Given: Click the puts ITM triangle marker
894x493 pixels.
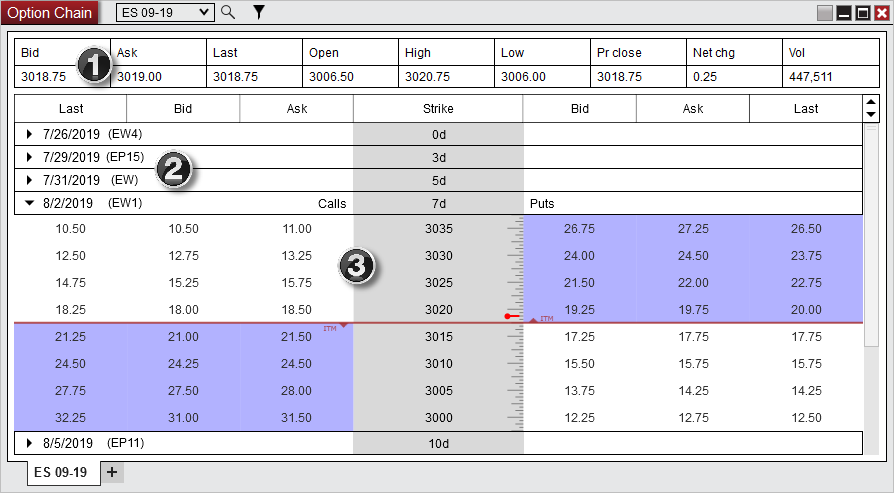Looking at the screenshot, I should click(534, 320).
